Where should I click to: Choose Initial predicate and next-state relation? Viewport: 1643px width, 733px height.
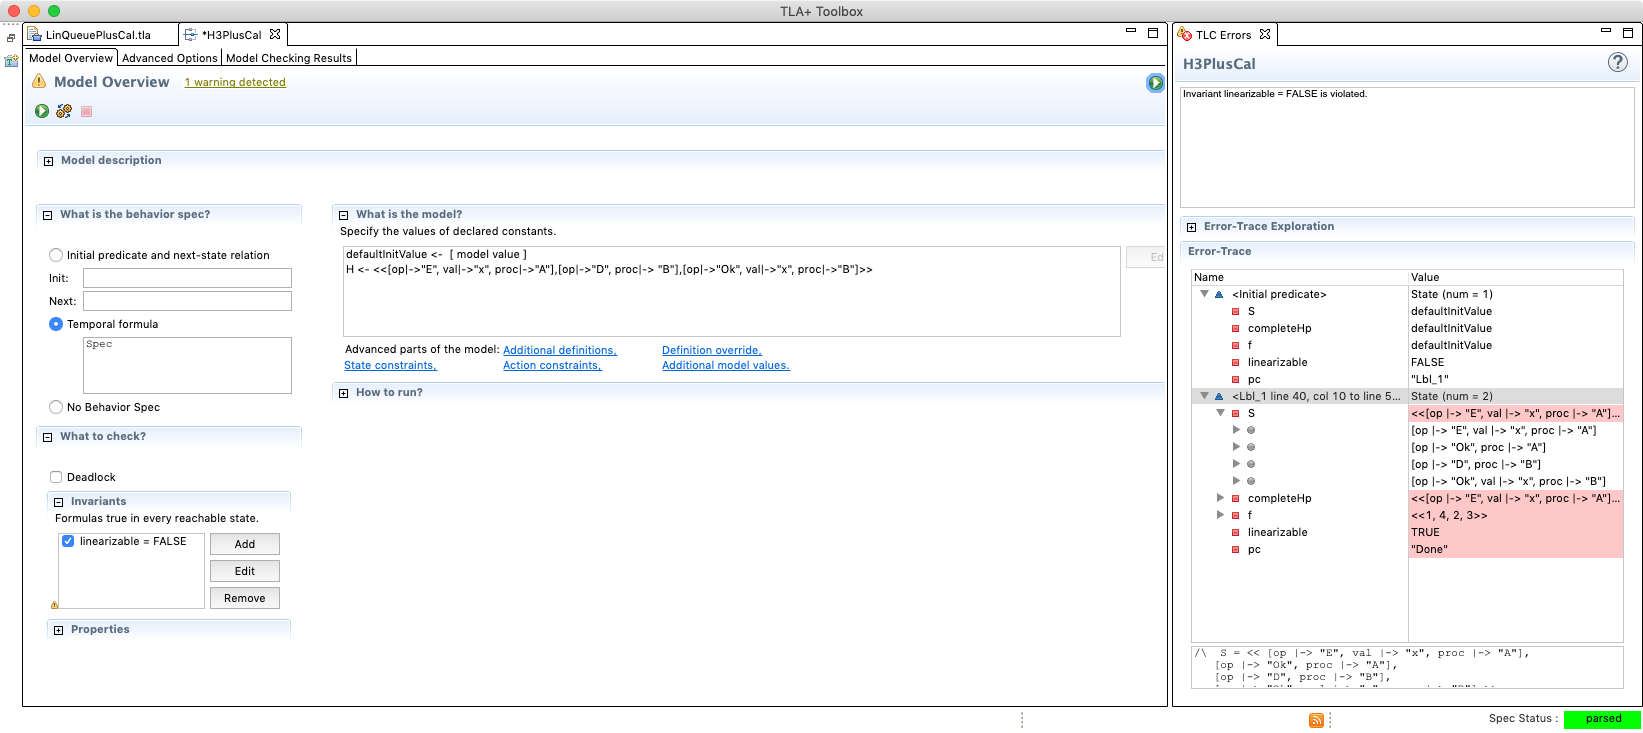(56, 255)
